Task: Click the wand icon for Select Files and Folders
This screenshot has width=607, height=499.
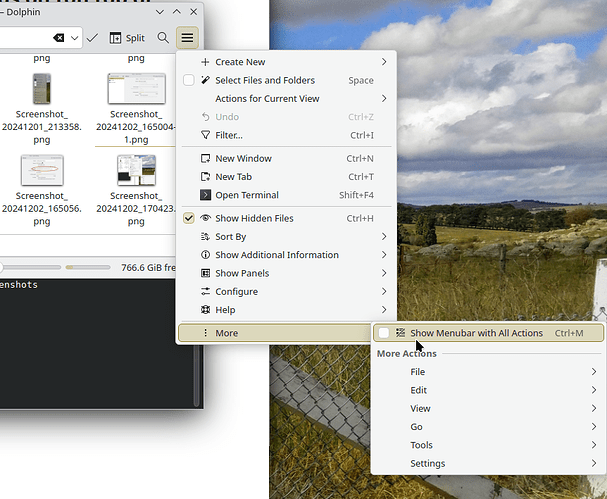Action: click(205, 80)
